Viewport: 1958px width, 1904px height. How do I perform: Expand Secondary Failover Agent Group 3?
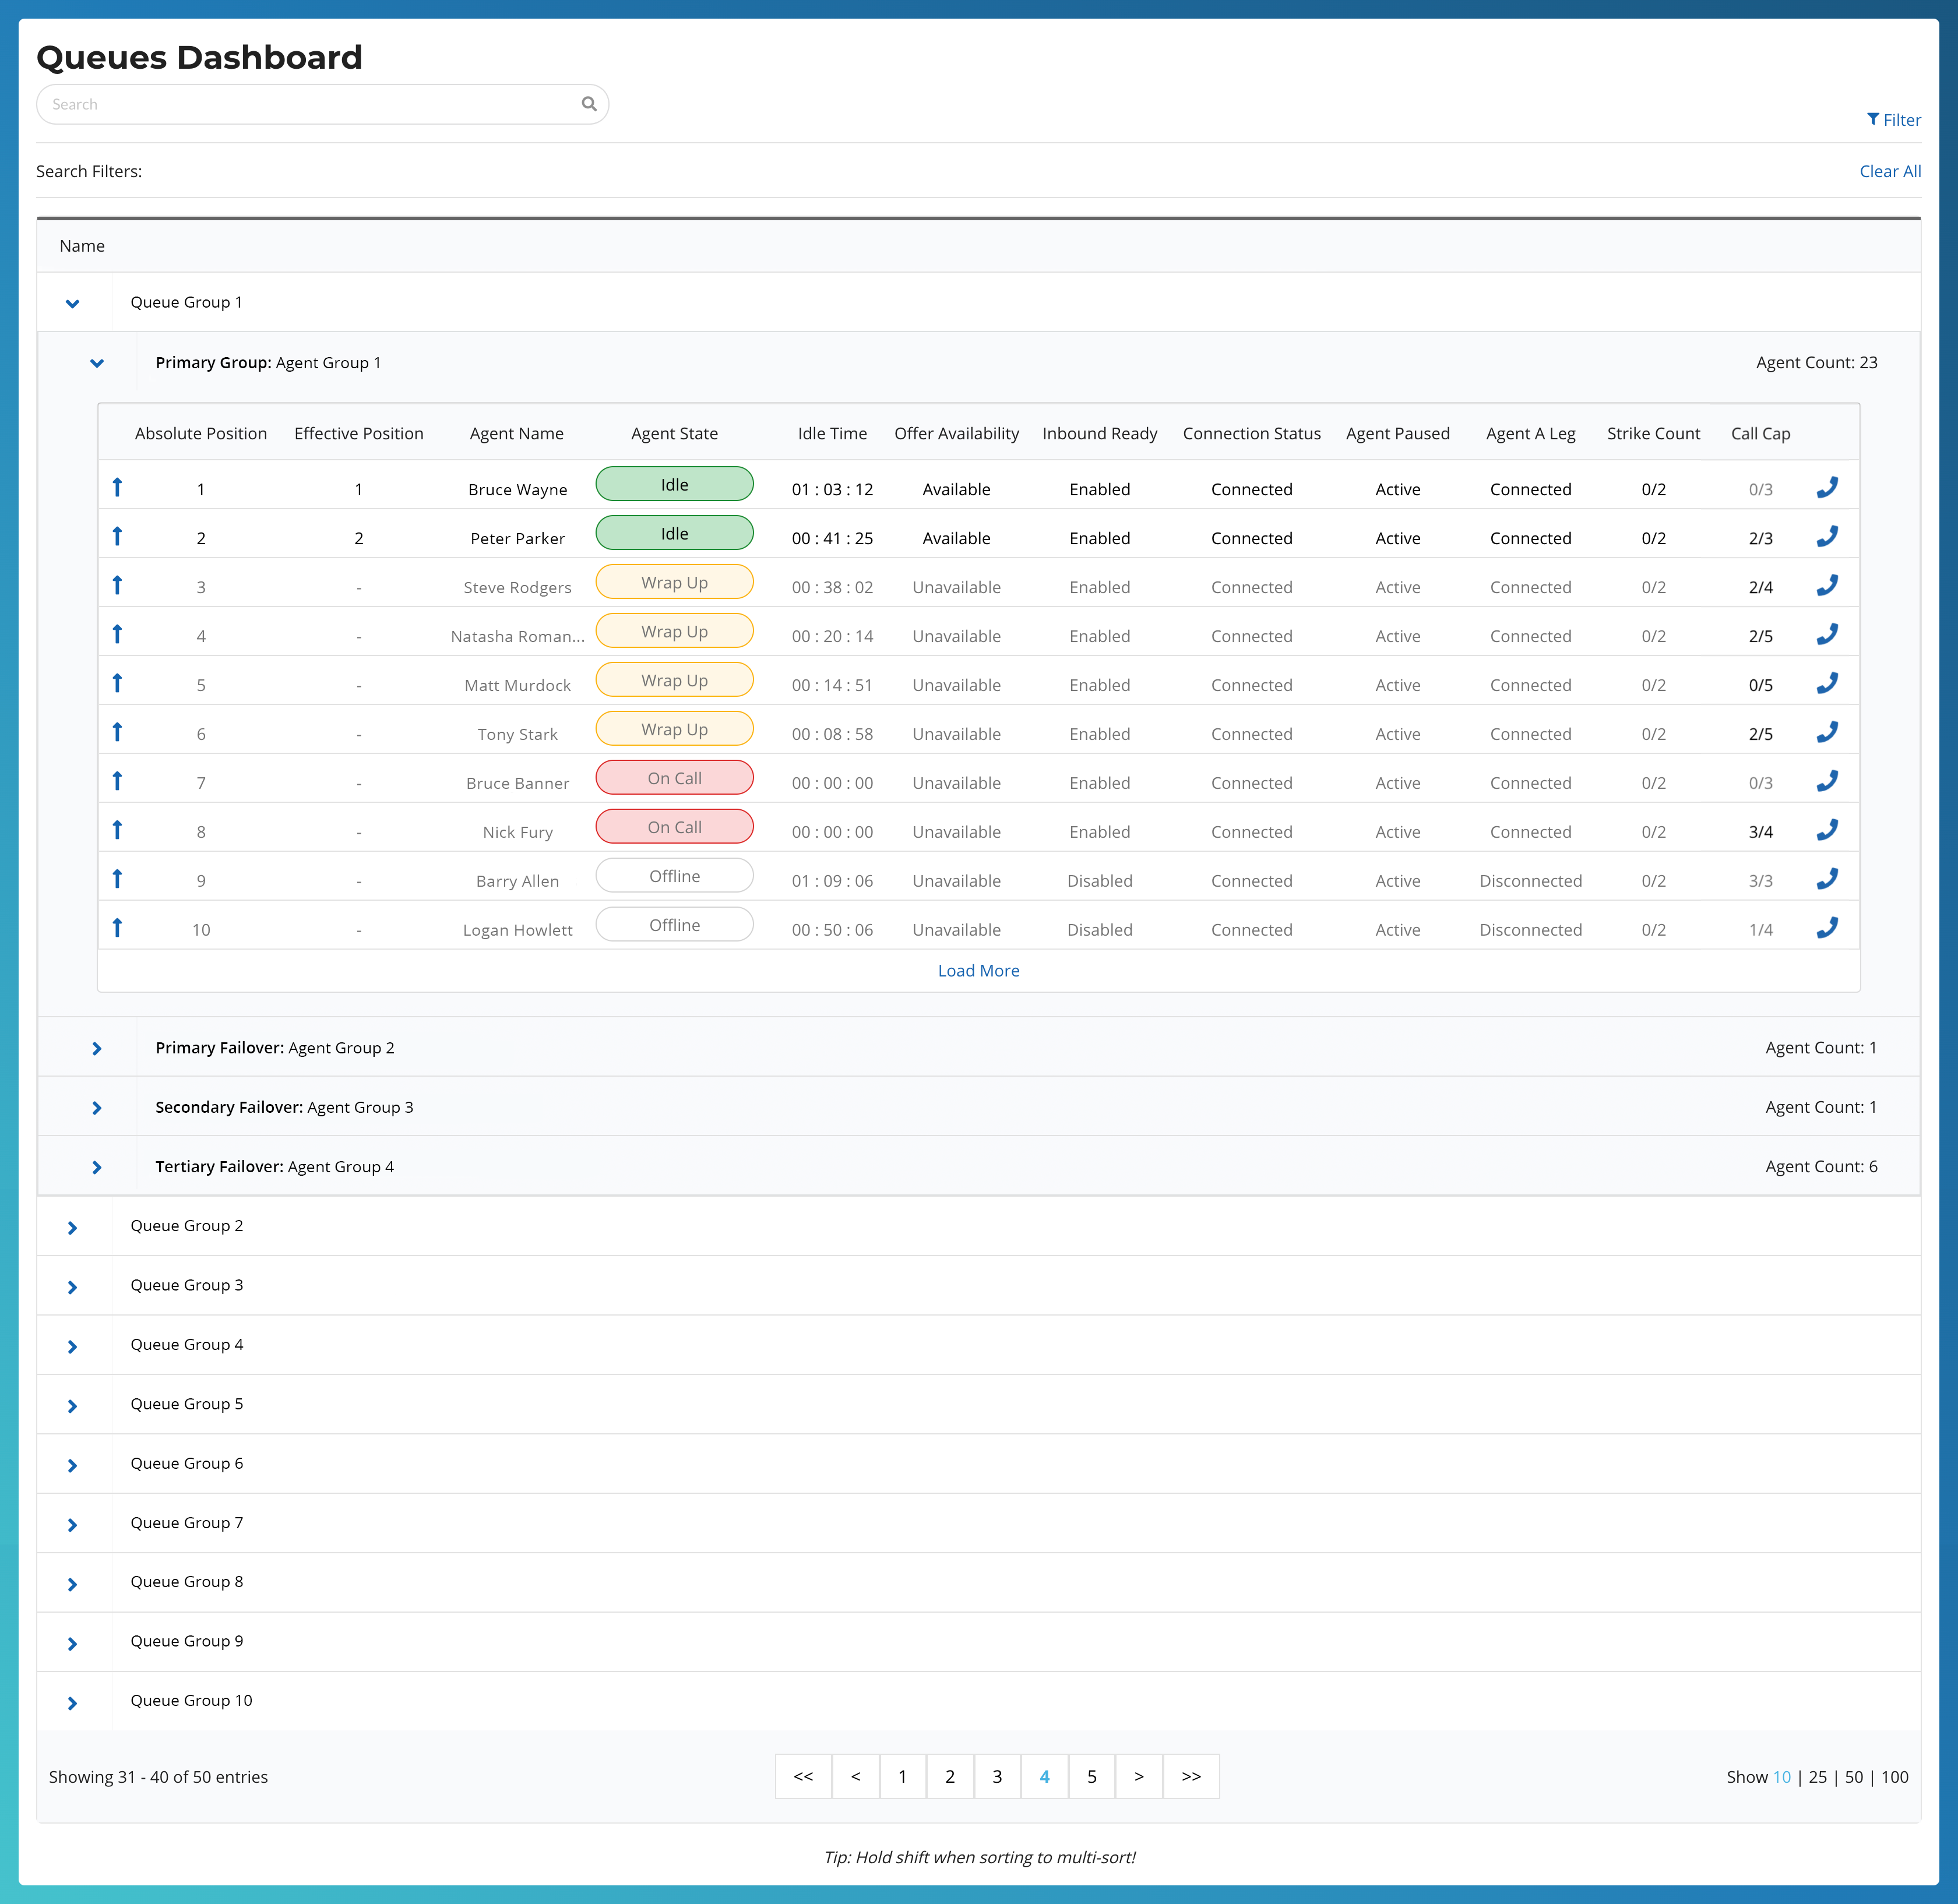coord(97,1108)
